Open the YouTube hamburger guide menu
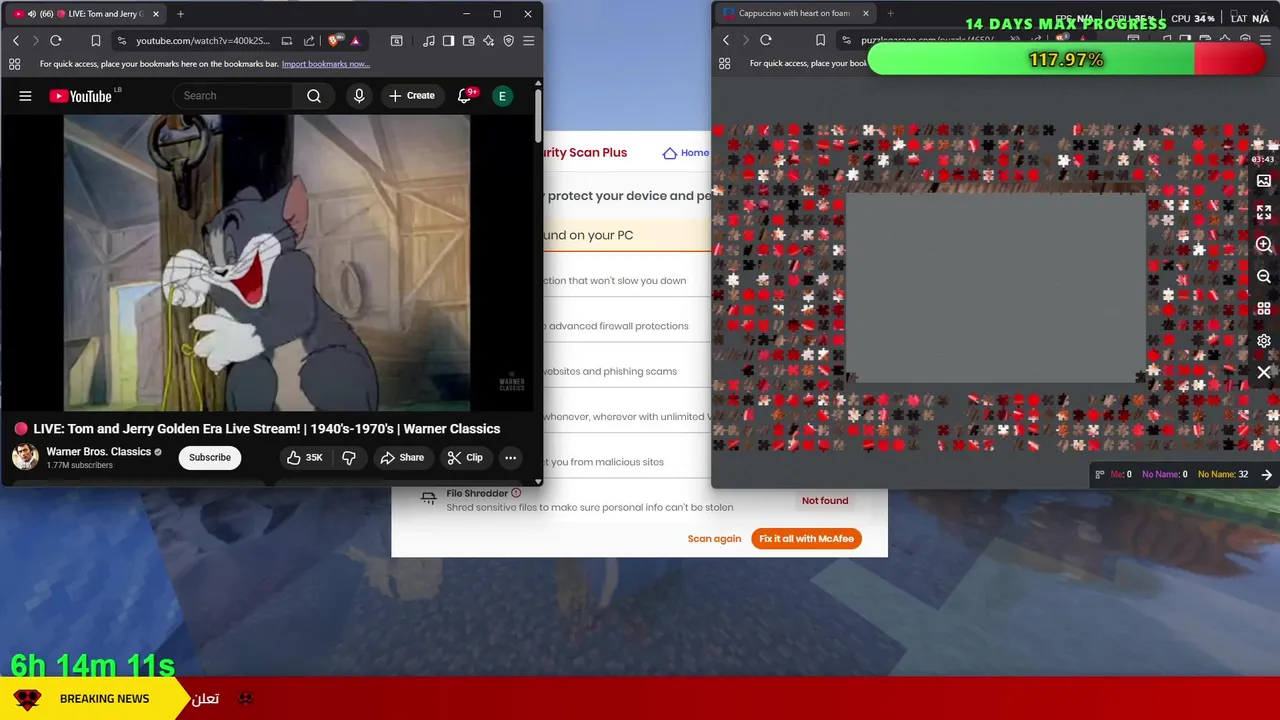 [x=25, y=96]
